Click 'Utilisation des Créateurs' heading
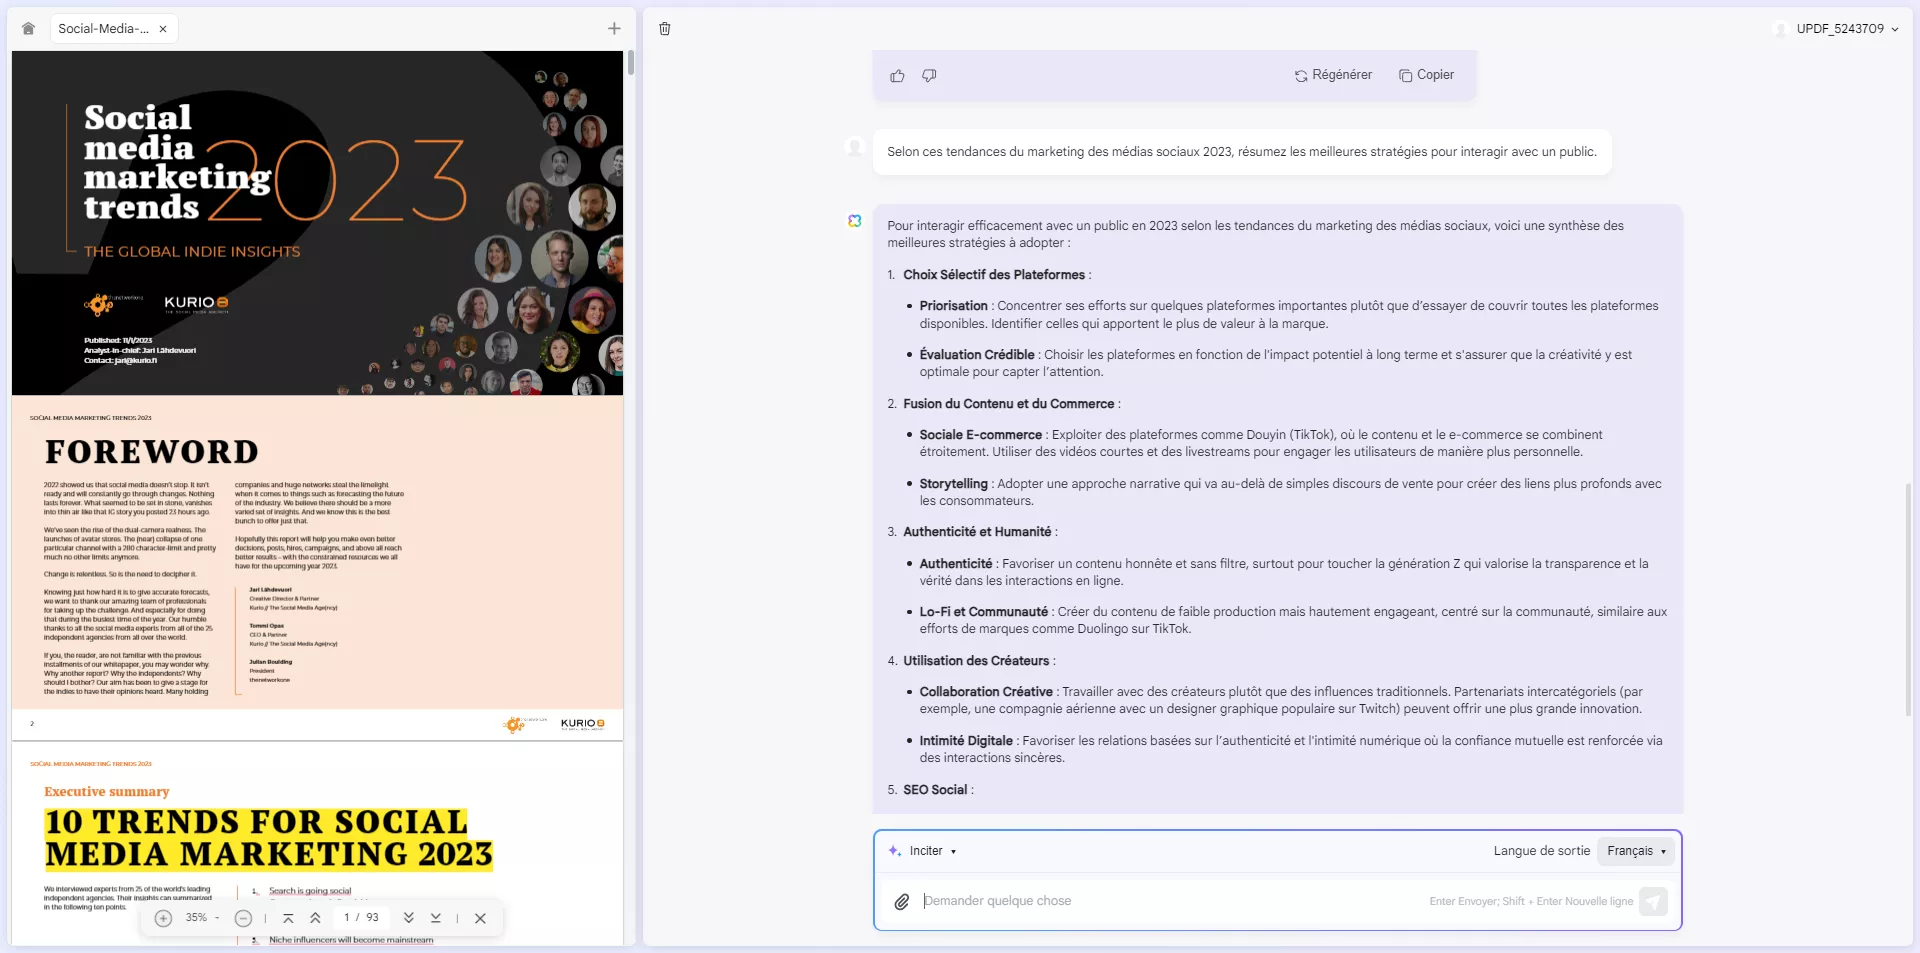Image resolution: width=1920 pixels, height=953 pixels. pyautogui.click(x=976, y=661)
